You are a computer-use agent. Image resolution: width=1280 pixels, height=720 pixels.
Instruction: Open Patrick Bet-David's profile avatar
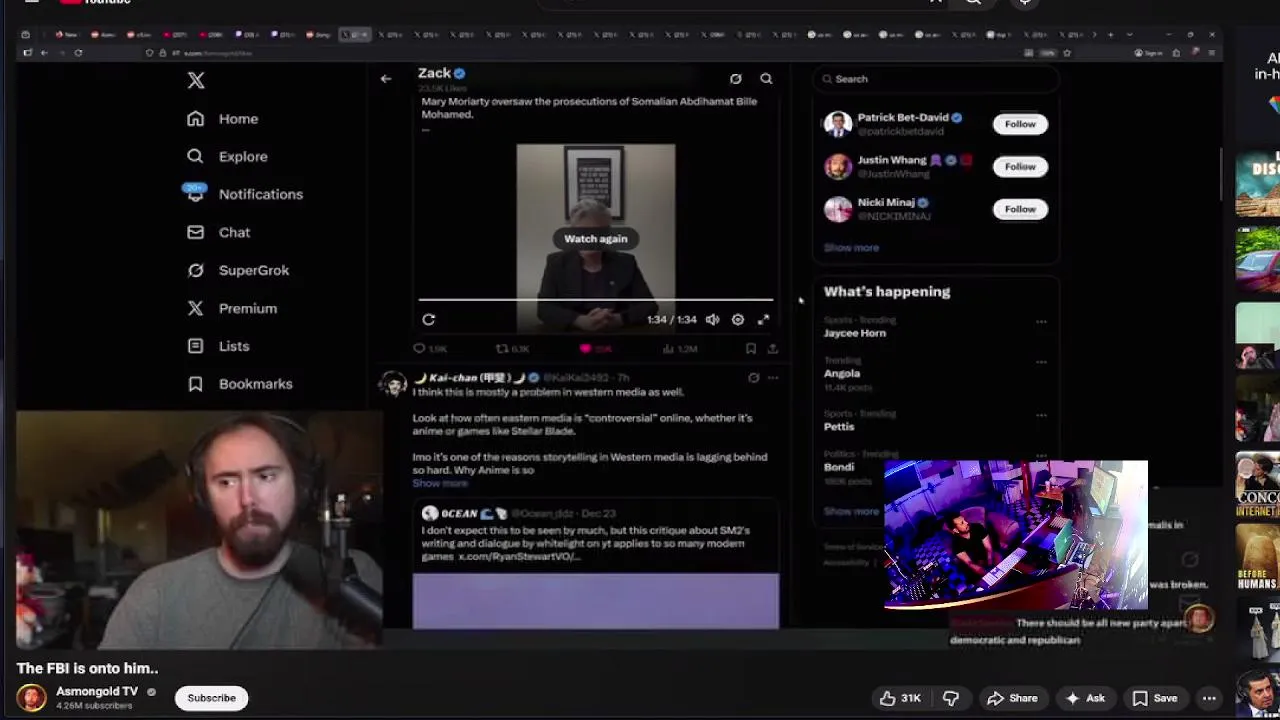(838, 124)
